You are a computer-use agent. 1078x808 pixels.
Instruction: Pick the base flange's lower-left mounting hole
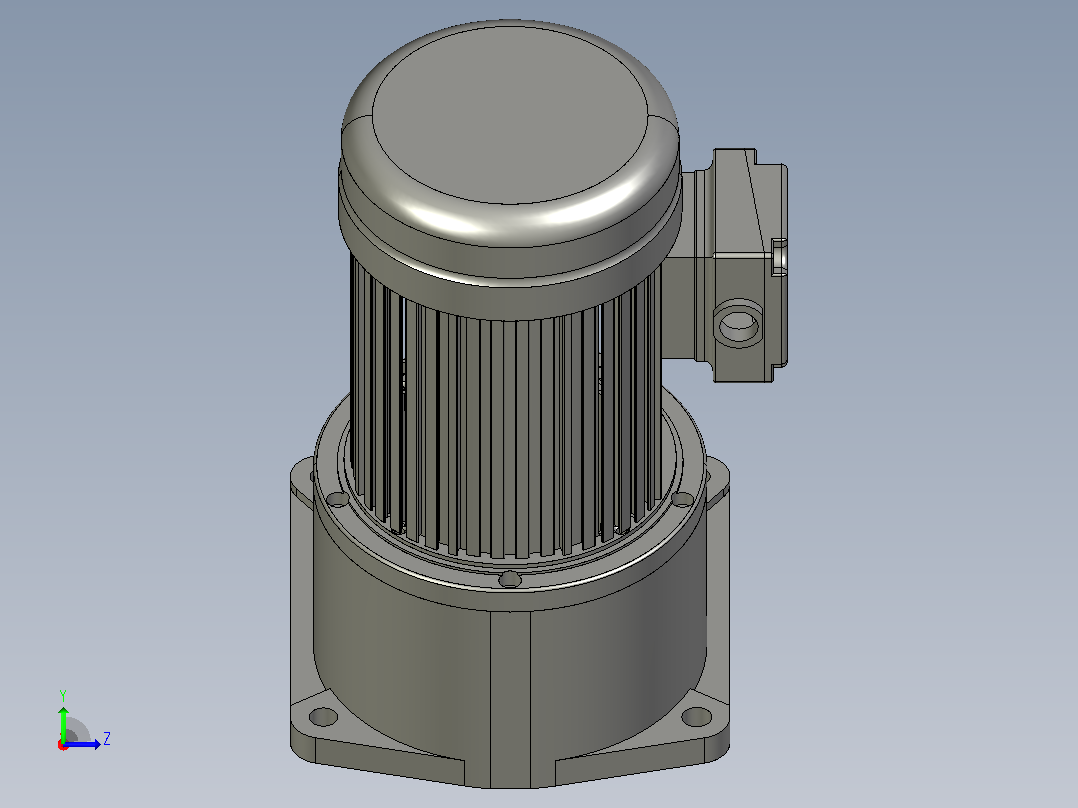coord(322,717)
